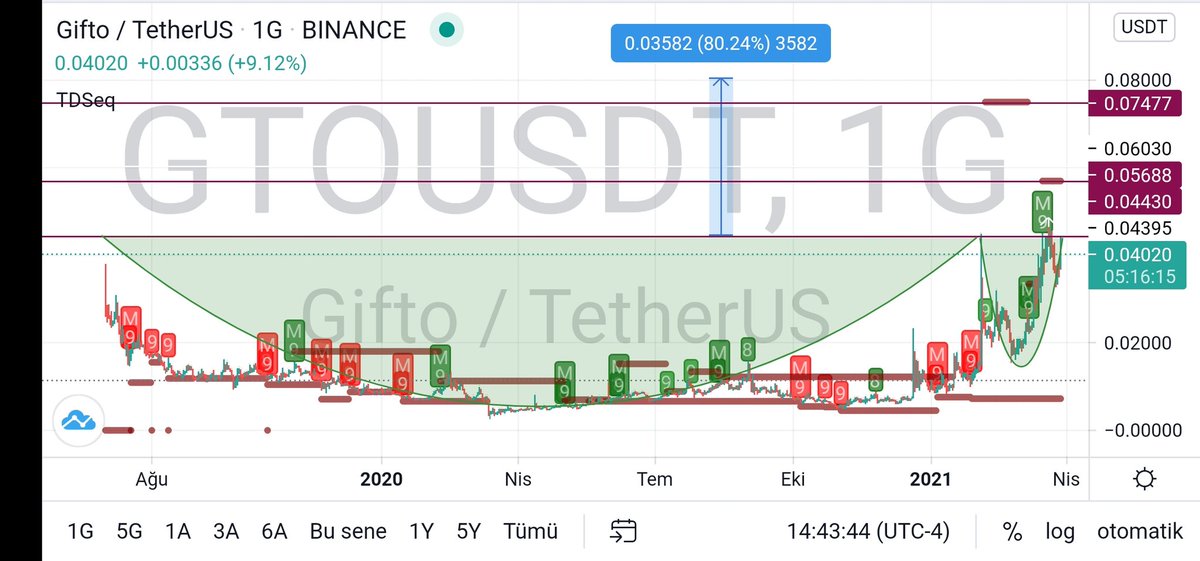
Task: Click the blue cloud sync icon
Action: [78, 421]
